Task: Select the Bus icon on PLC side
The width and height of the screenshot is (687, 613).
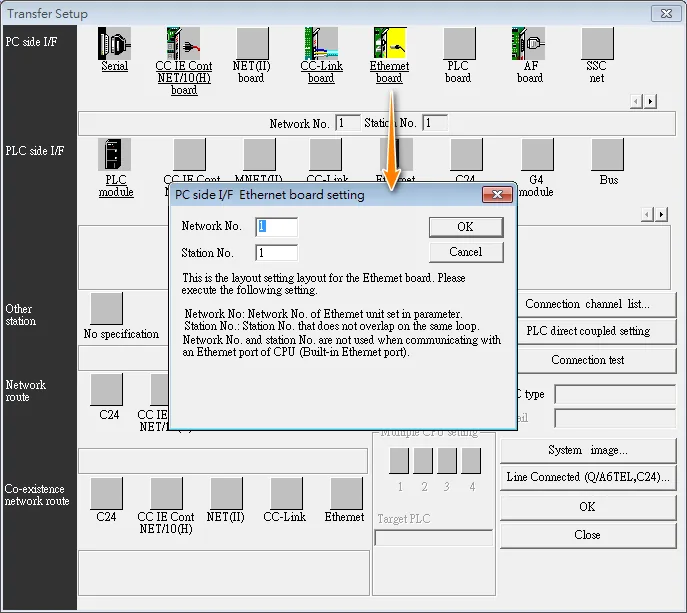Action: (607, 154)
